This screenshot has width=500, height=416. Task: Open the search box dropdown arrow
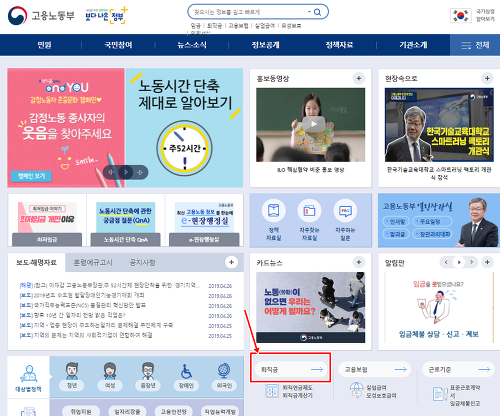pos(309,12)
